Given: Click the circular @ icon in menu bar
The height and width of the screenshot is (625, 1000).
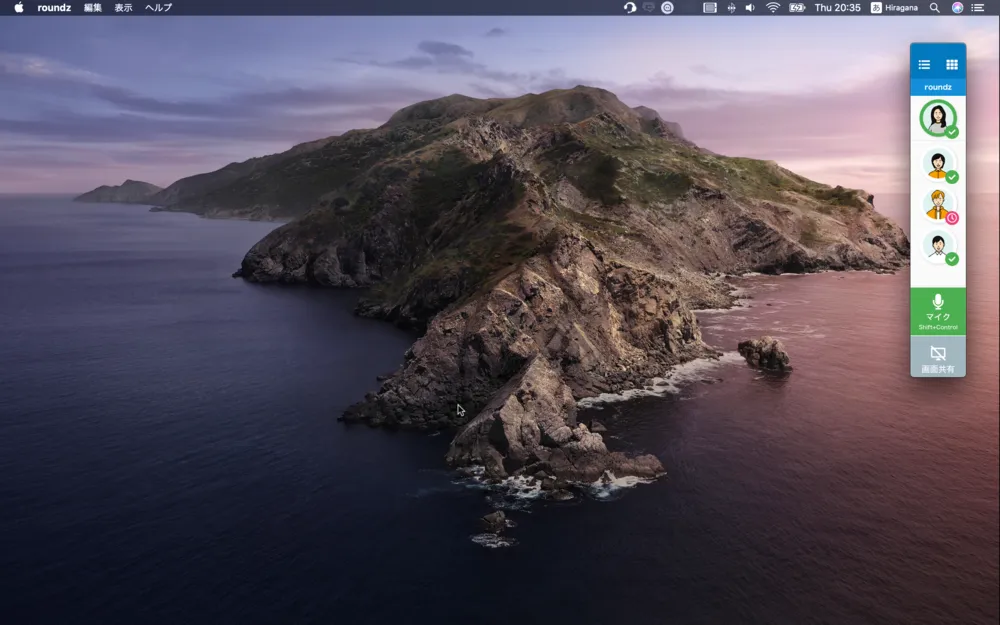Looking at the screenshot, I should (667, 8).
